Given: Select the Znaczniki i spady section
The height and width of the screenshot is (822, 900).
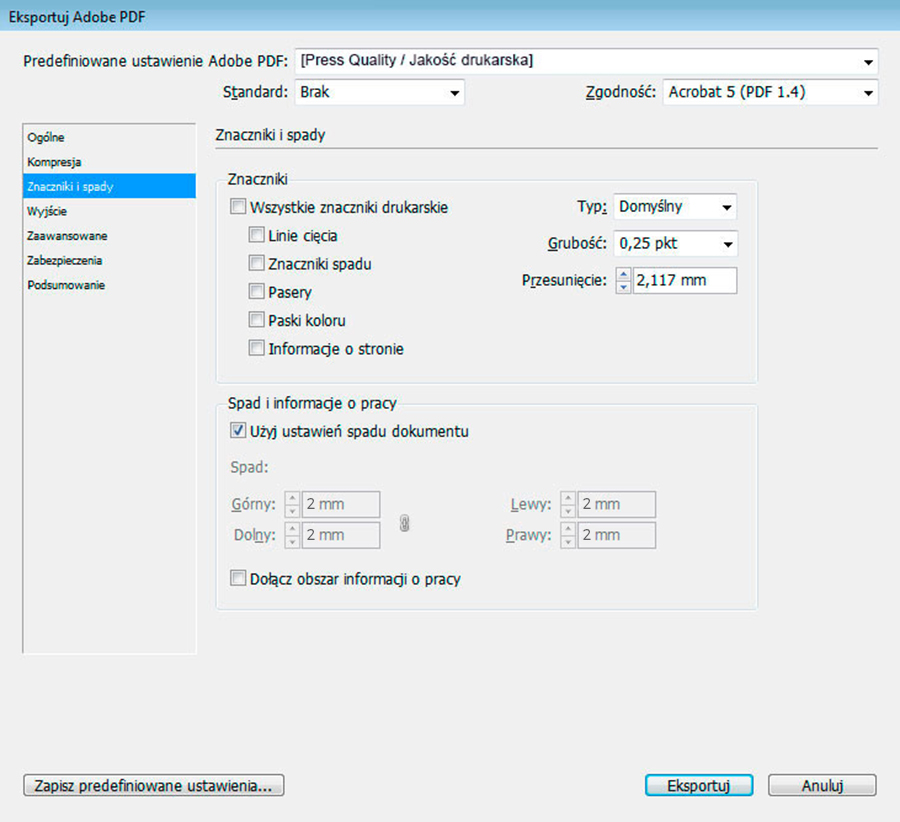Looking at the screenshot, I should pos(109,187).
